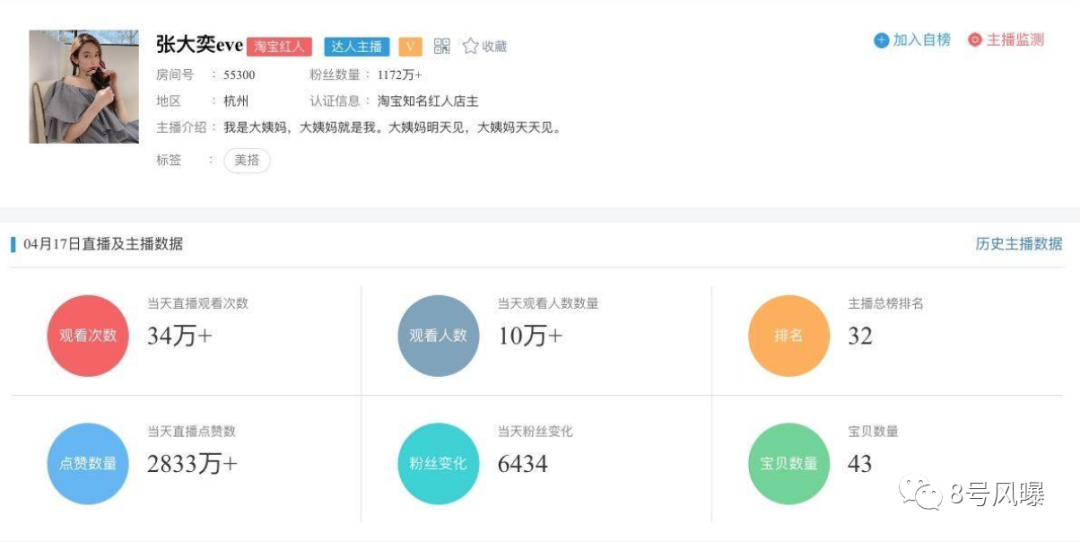Click the label 当天粉丝变化
The width and height of the screenshot is (1080, 542).
(535, 431)
